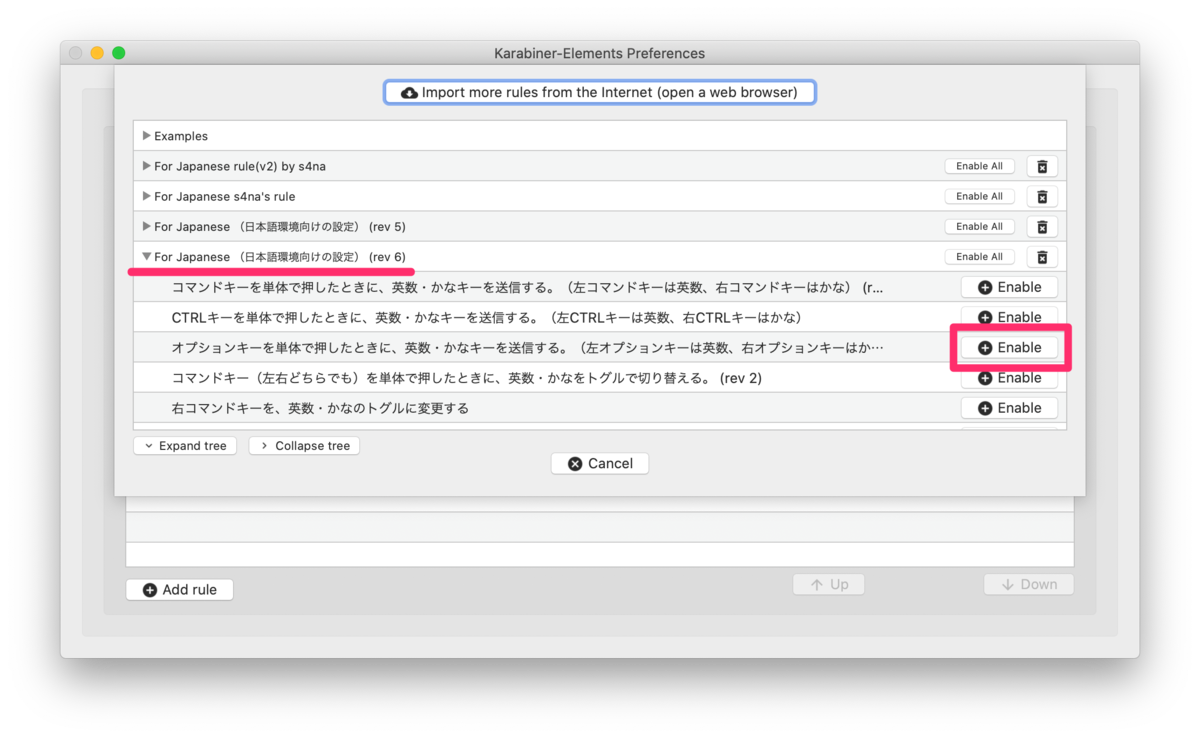Cancel the rule import sheet
This screenshot has width=1200, height=738.
click(x=600, y=463)
